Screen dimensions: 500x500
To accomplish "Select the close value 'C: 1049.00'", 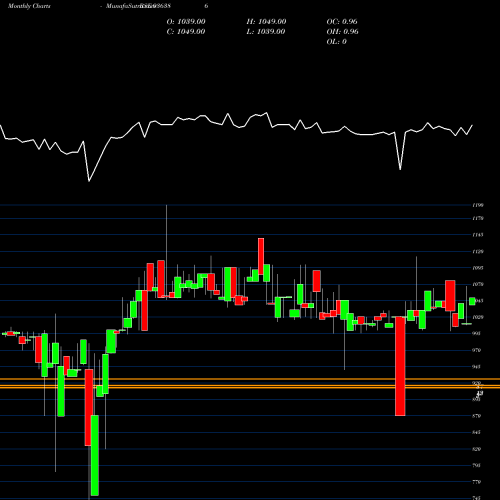I will tap(186, 32).
